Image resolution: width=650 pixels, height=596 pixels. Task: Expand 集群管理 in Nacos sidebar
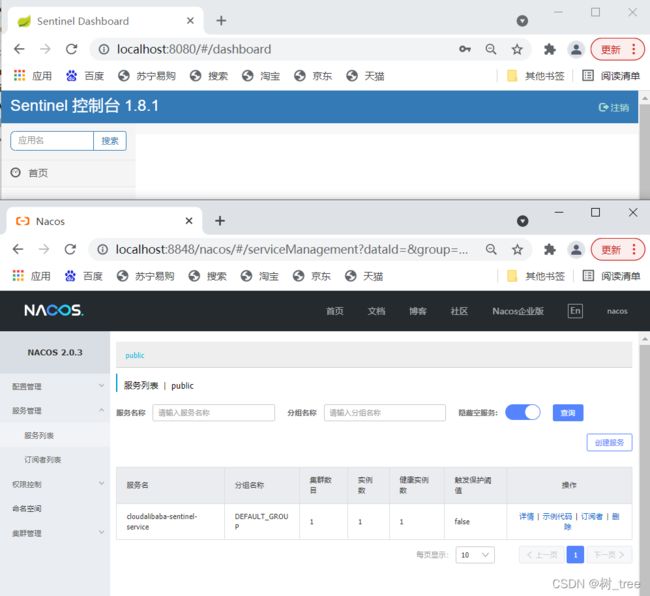(x=55, y=533)
